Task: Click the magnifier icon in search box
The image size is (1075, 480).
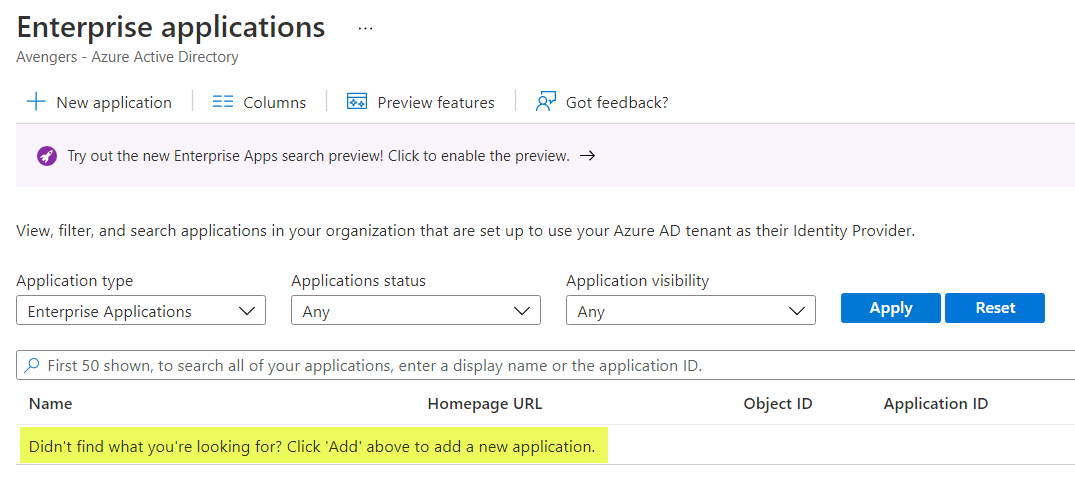Action: click(32, 365)
